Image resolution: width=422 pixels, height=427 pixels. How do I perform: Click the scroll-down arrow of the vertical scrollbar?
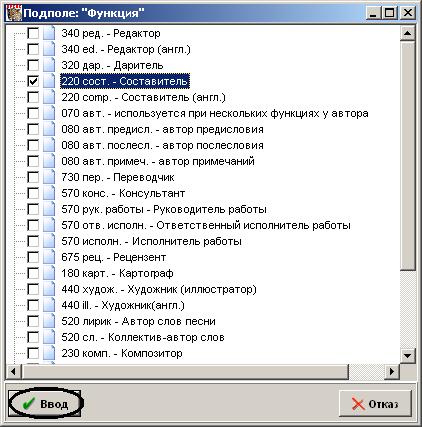tap(407, 356)
